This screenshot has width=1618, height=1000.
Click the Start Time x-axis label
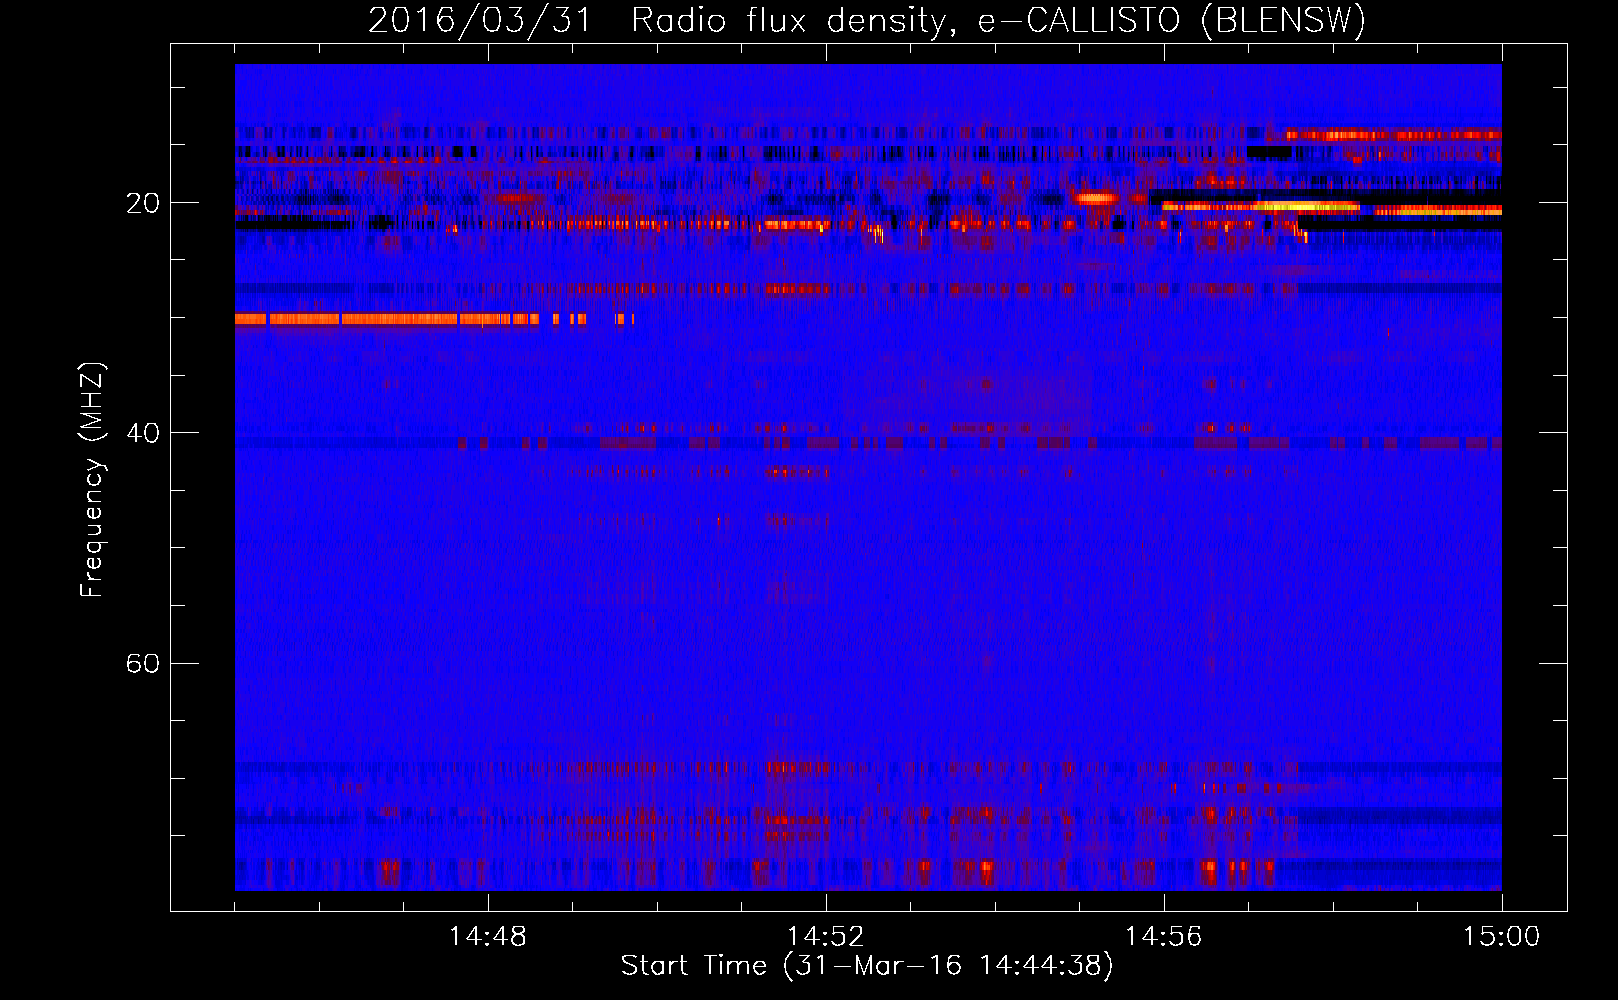867,966
